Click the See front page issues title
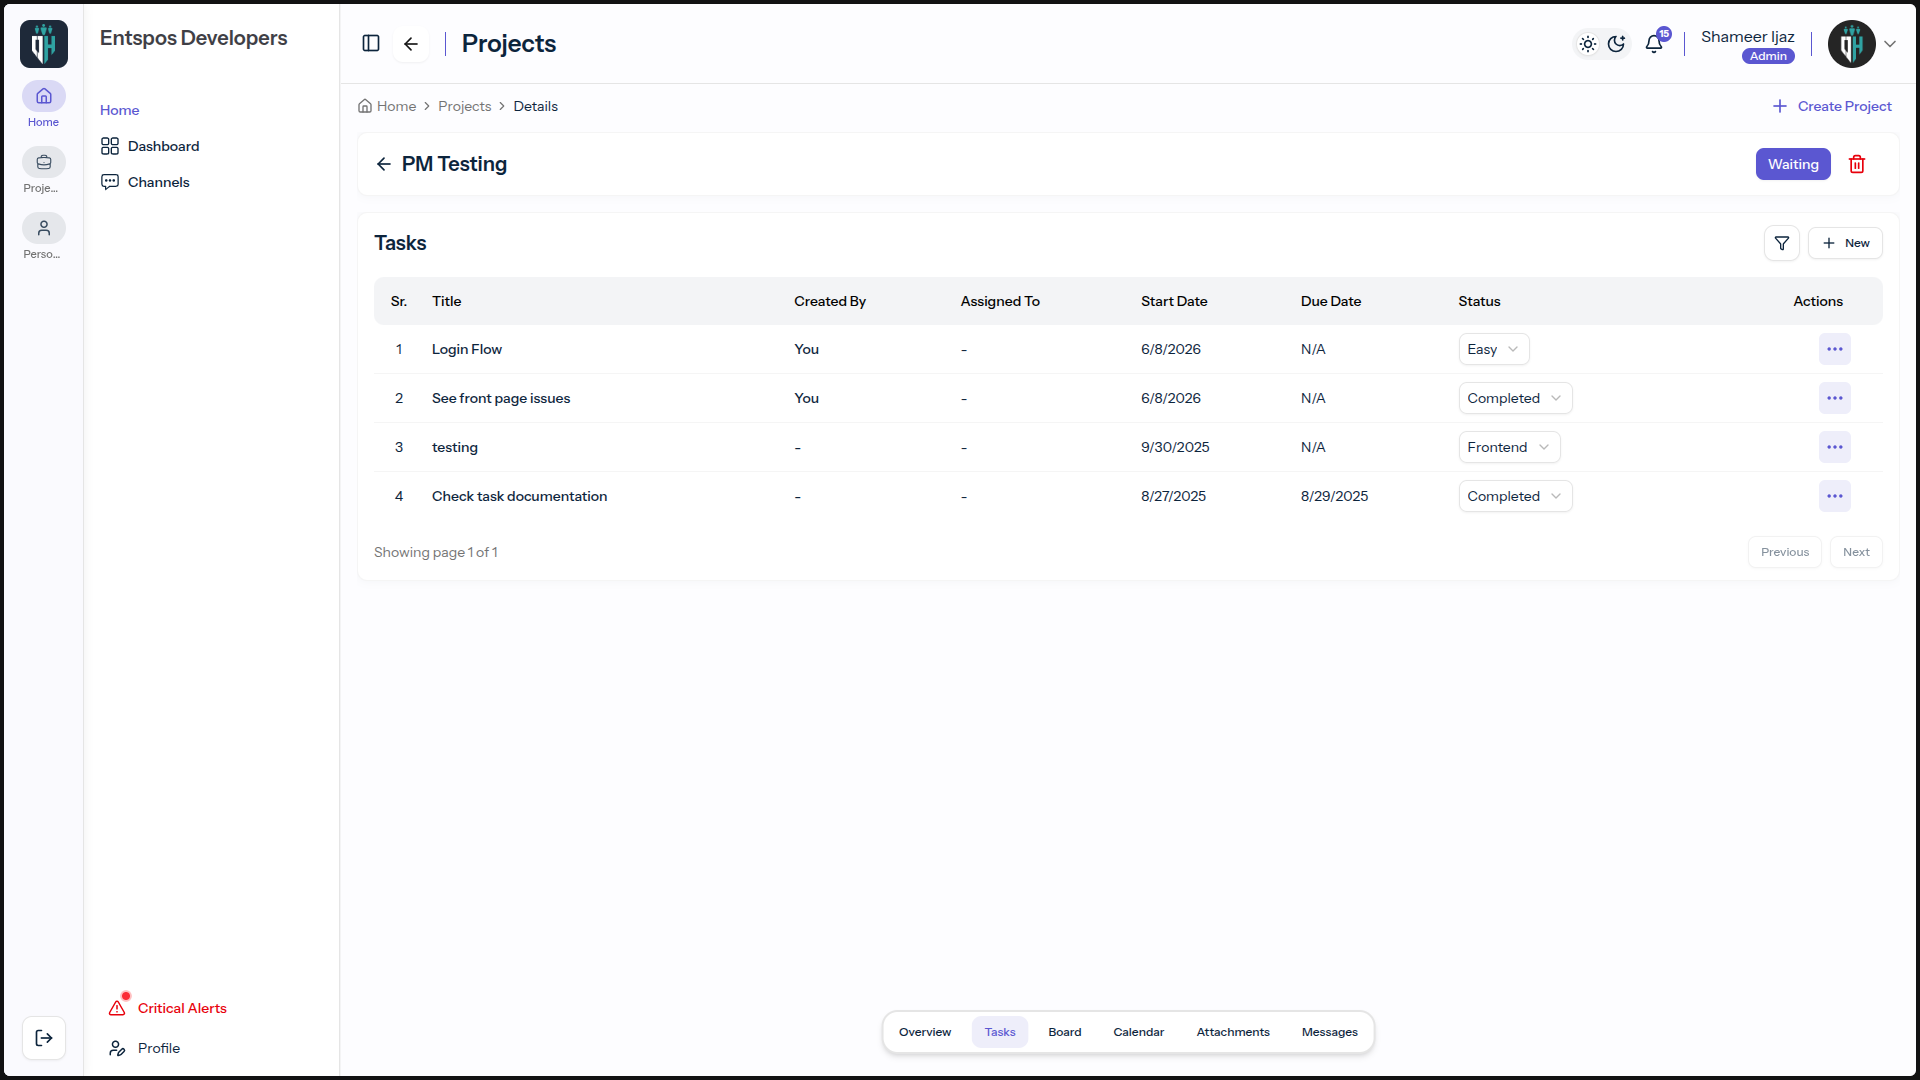This screenshot has height=1080, width=1920. coord(501,398)
